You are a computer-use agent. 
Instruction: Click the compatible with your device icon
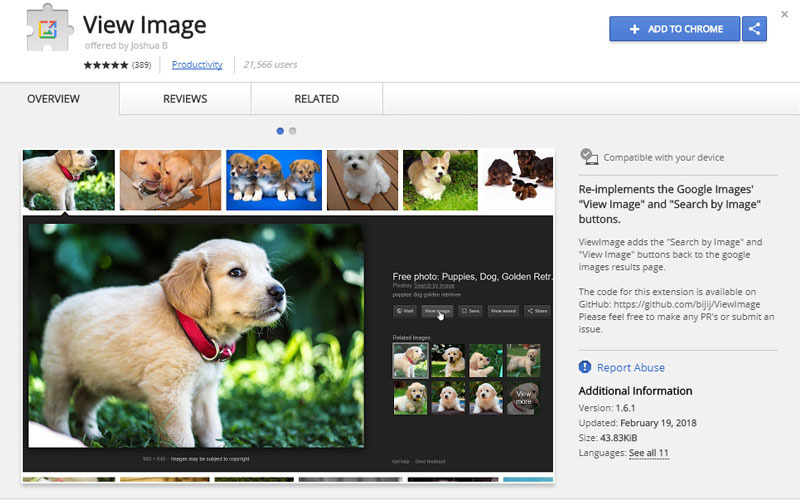[589, 157]
